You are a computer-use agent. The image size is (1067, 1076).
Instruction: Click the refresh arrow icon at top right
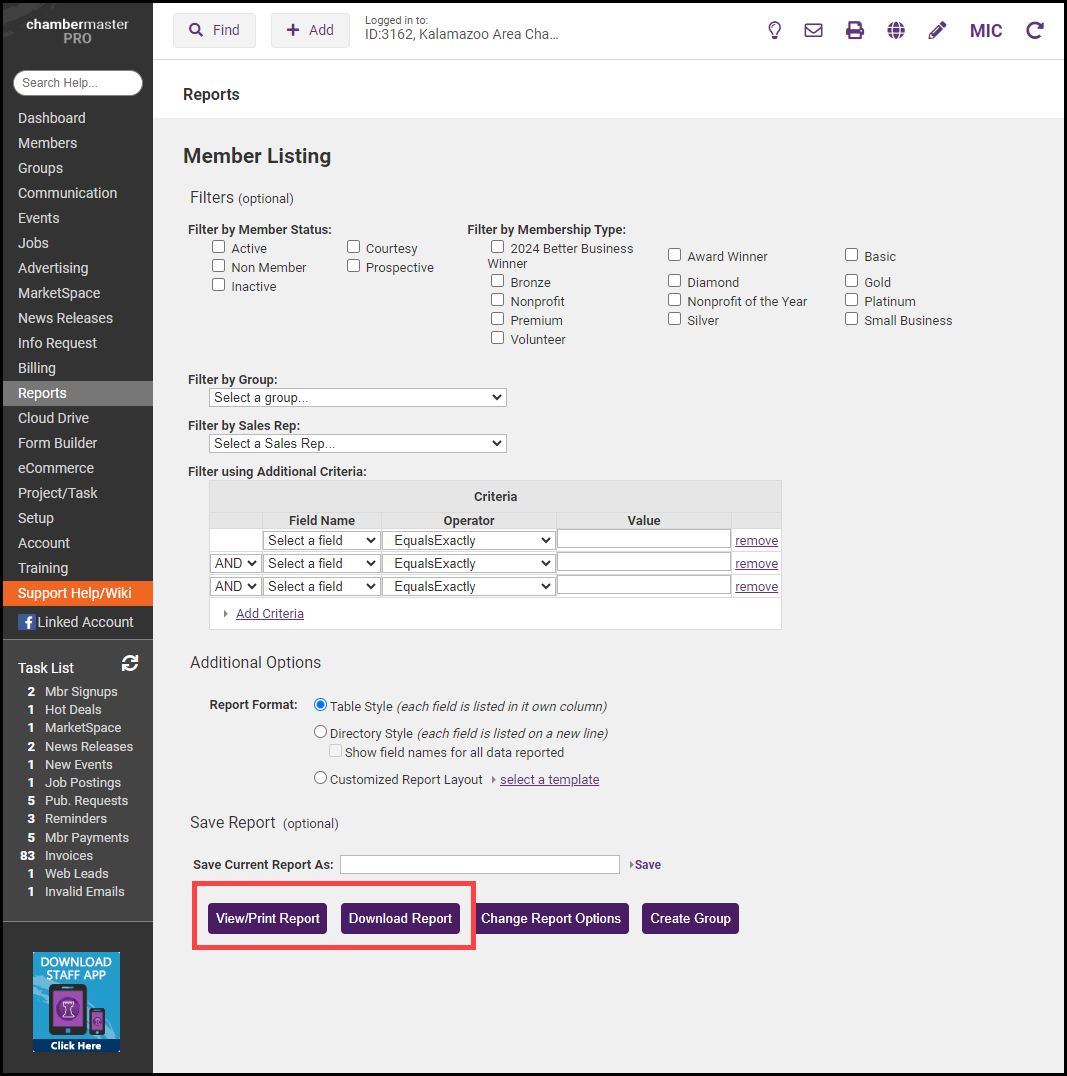pos(1035,30)
